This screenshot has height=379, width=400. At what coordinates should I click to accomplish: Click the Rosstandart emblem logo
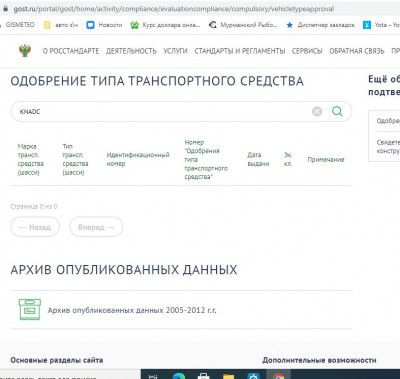(25, 51)
